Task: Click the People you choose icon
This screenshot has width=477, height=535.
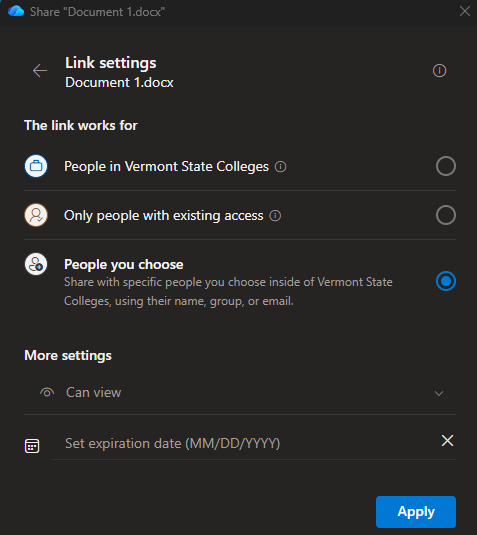Action: tap(36, 264)
